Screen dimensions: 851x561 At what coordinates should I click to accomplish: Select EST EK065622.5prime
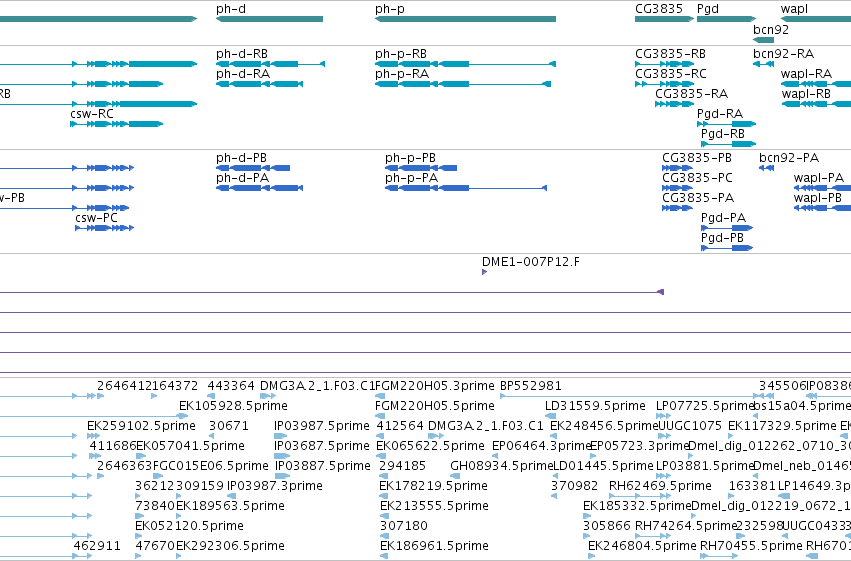430,446
